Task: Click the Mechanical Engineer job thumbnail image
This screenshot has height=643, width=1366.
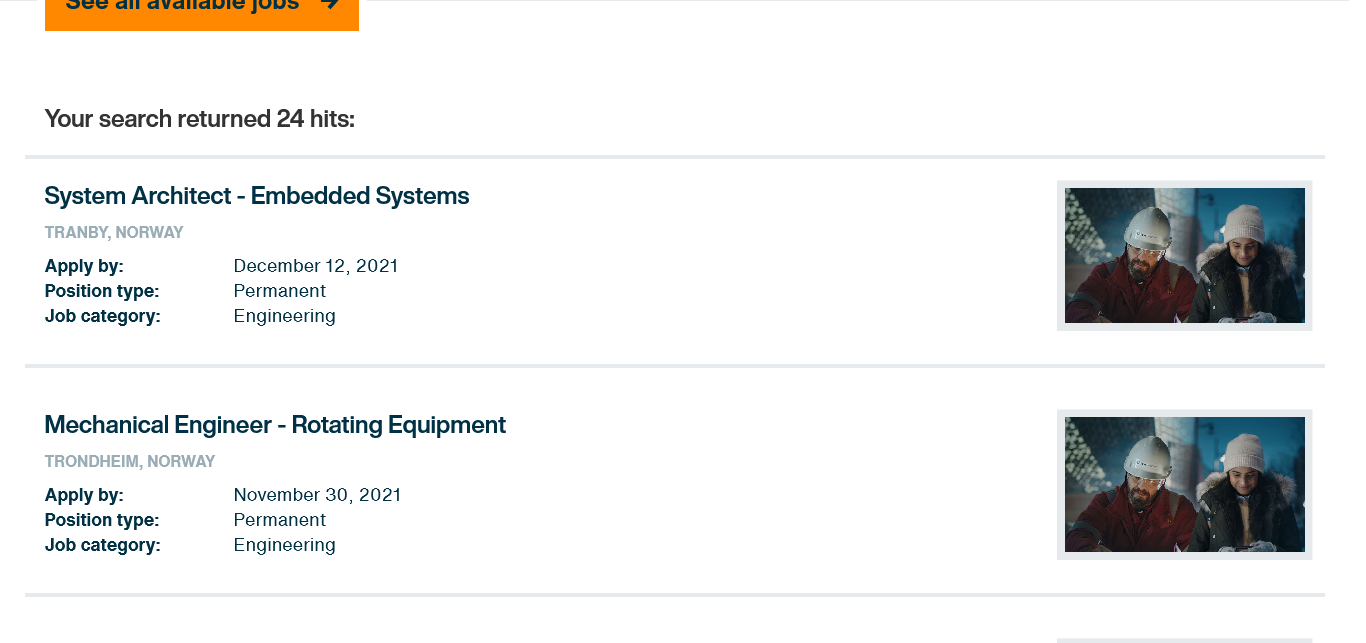Action: tap(1184, 484)
